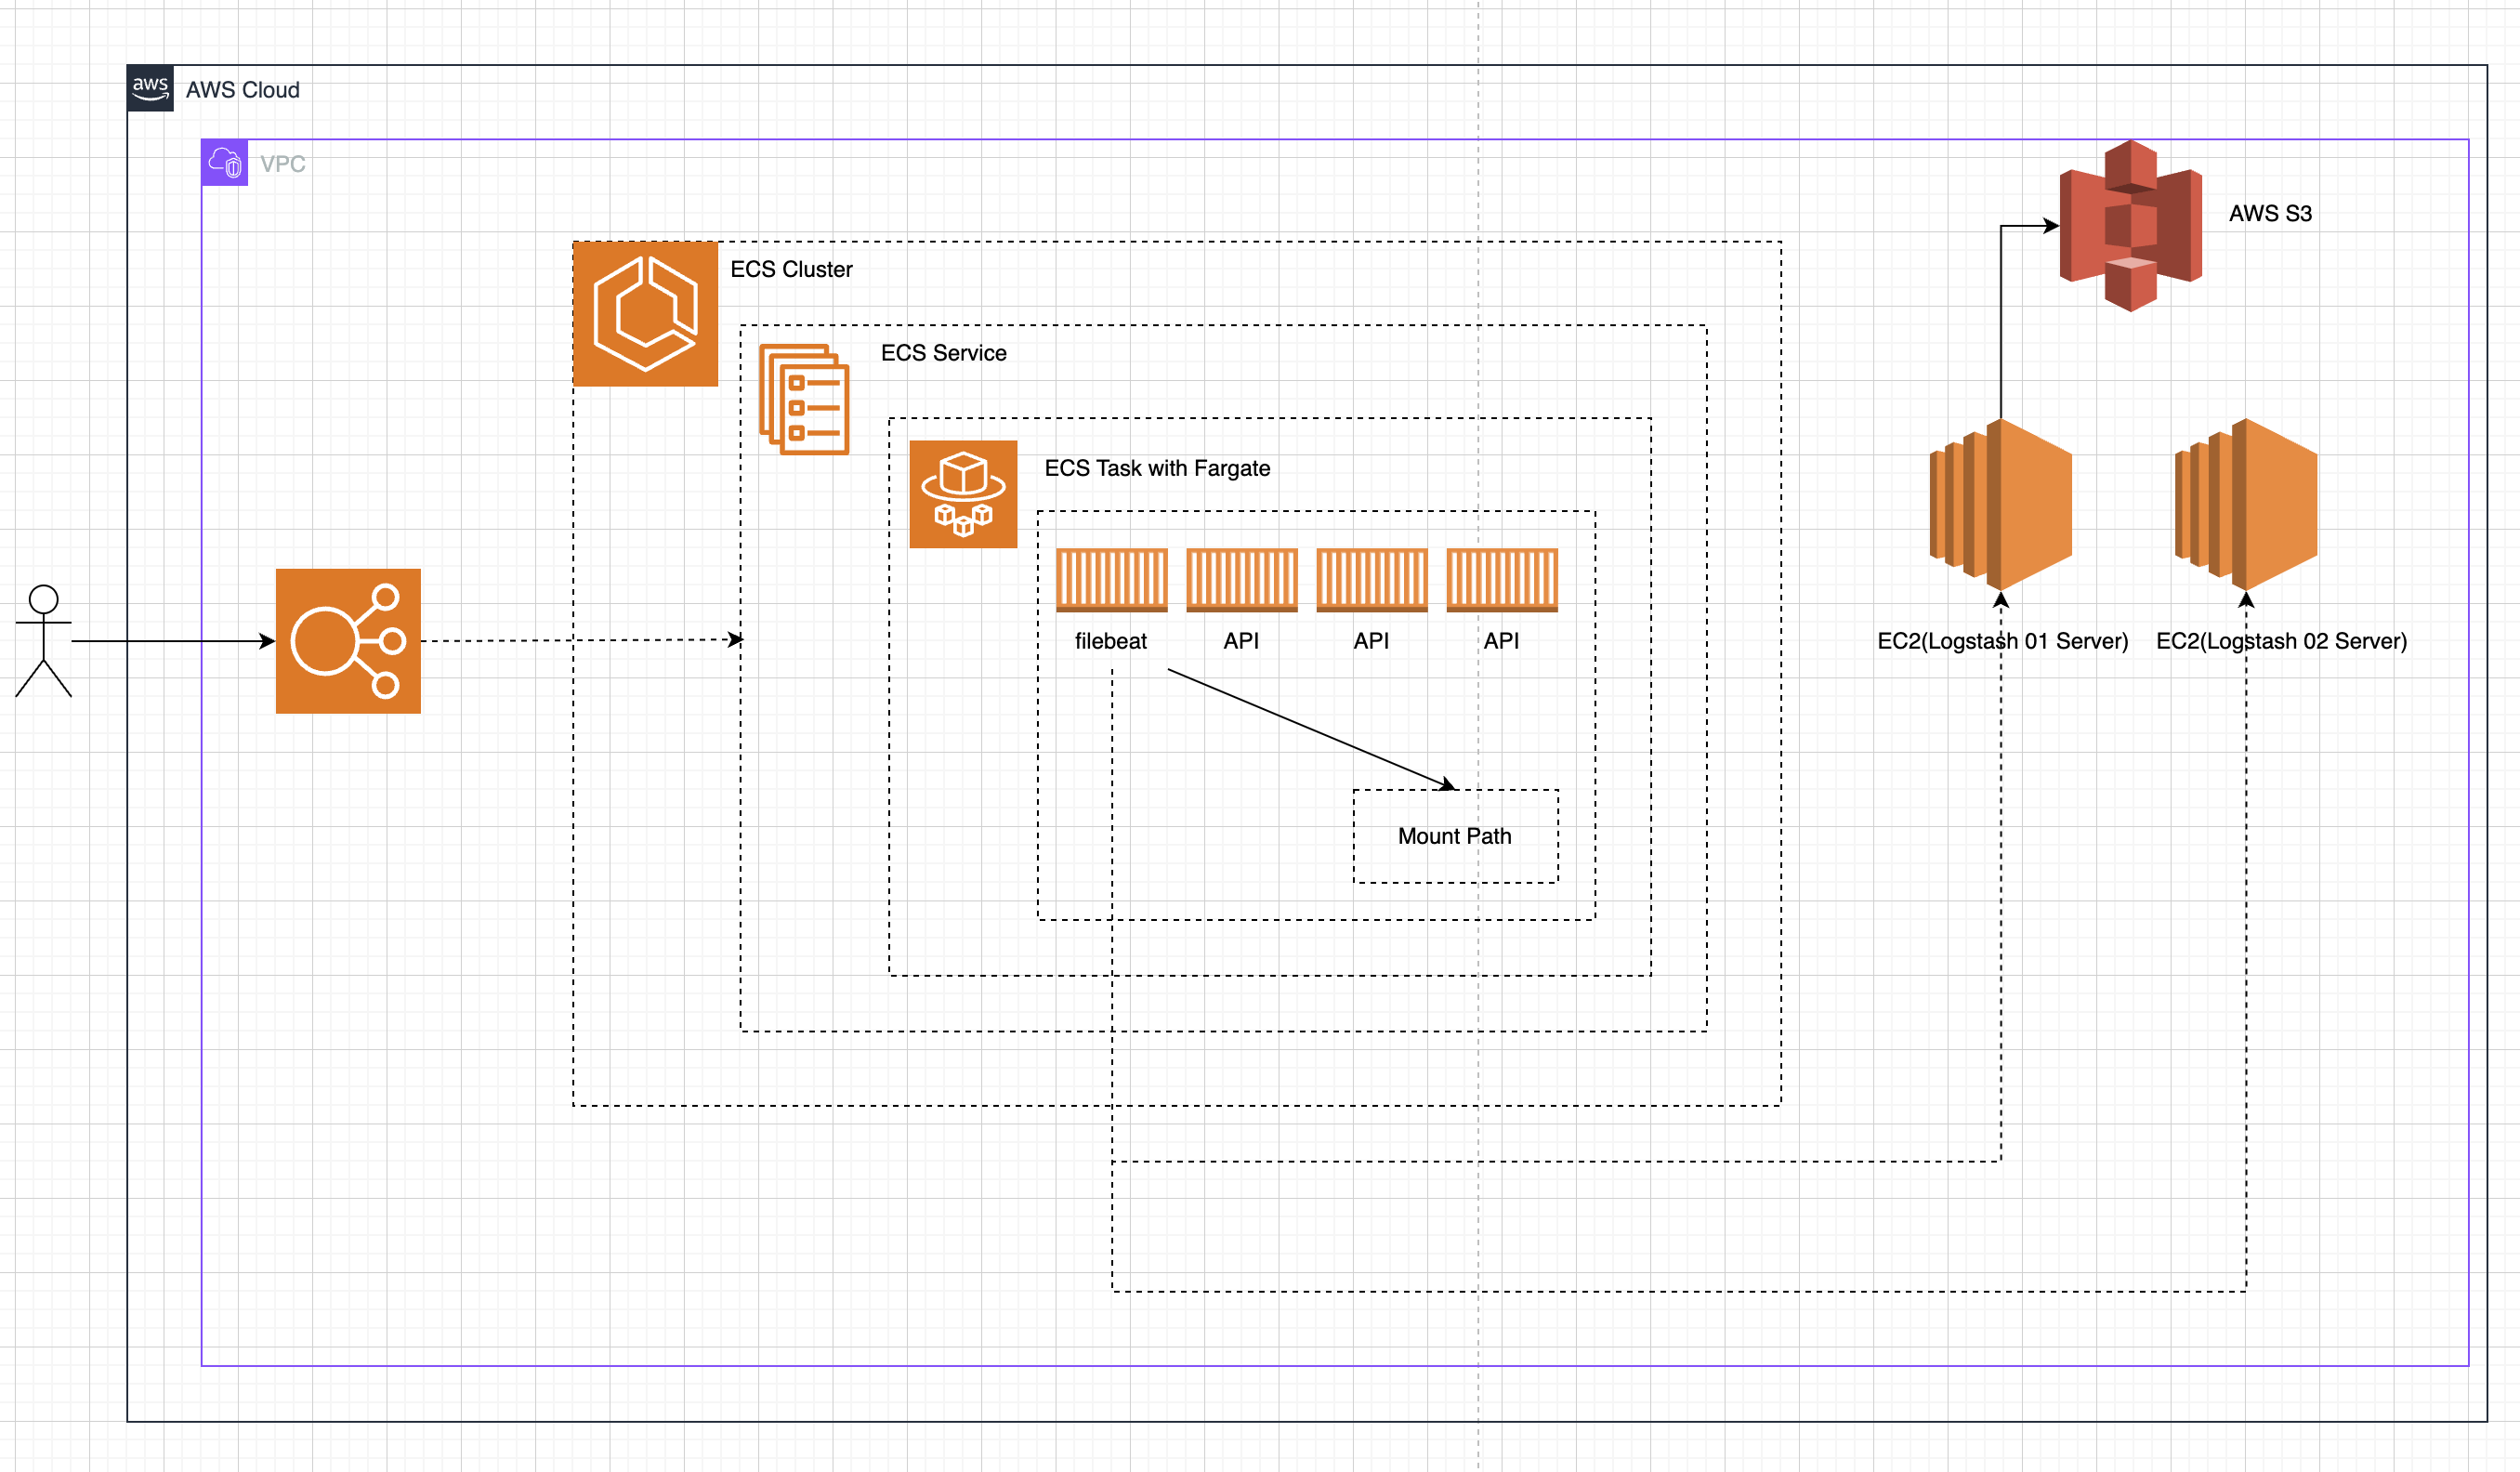Image resolution: width=2520 pixels, height=1472 pixels.
Task: Click the user actor figure
Action: pos(43,640)
